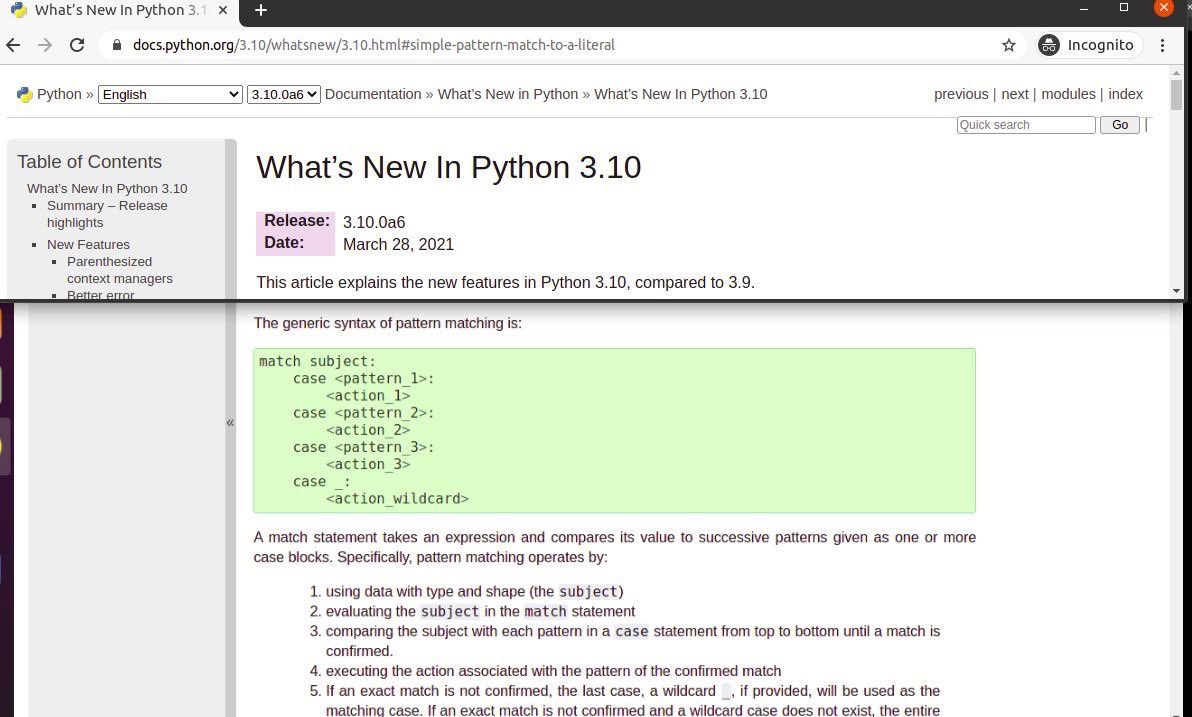Screen dimensions: 1192x717
Task: Reload the page with the refresh icon
Action: click(77, 45)
